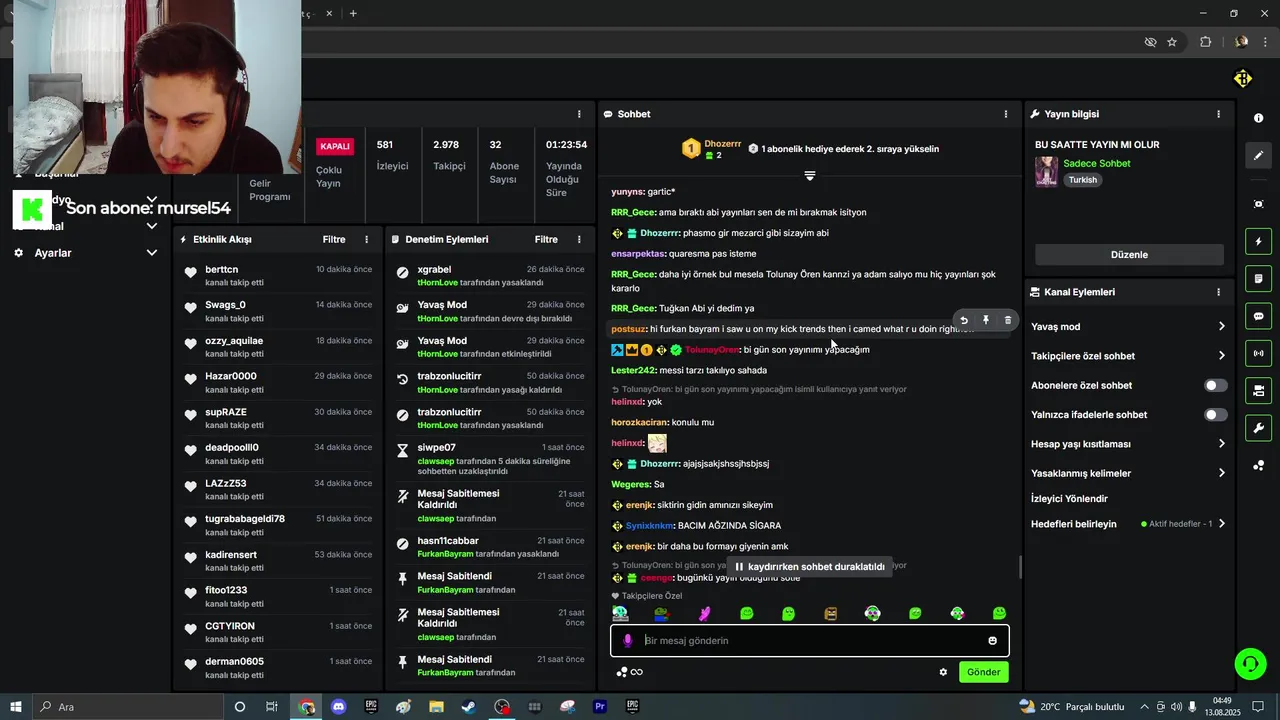
Task: Toggle the channel actions widget icon in sidebar
Action: [1258, 390]
